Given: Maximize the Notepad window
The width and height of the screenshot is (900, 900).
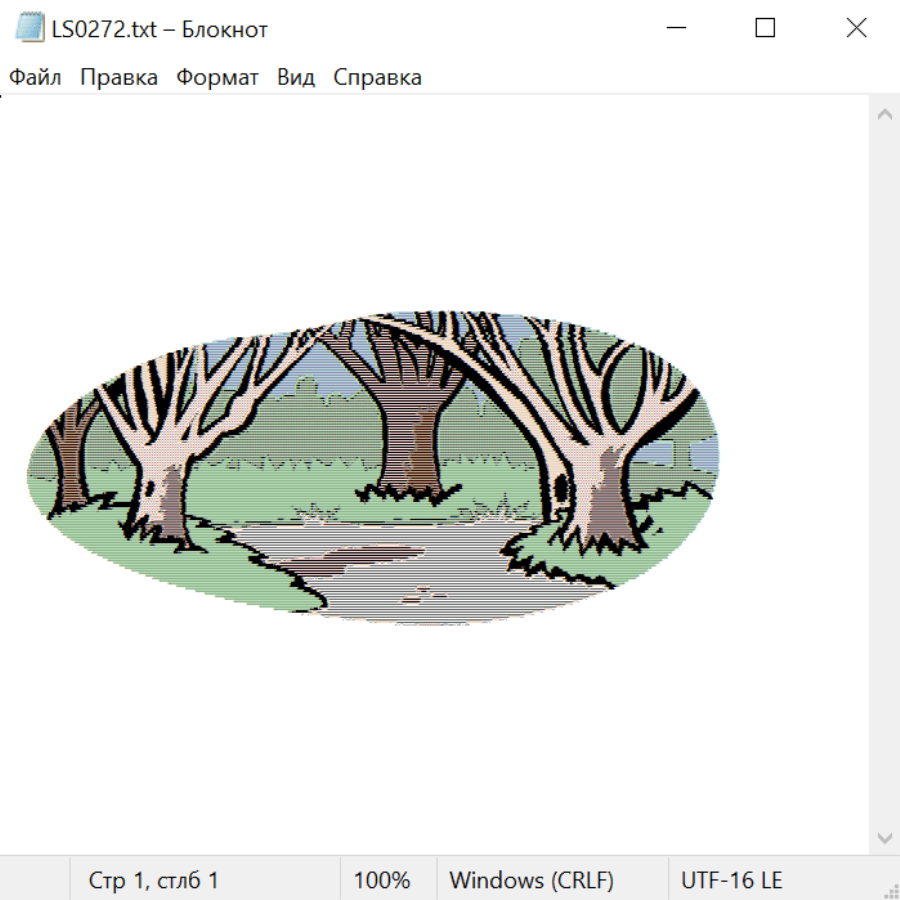Looking at the screenshot, I should tap(765, 29).
